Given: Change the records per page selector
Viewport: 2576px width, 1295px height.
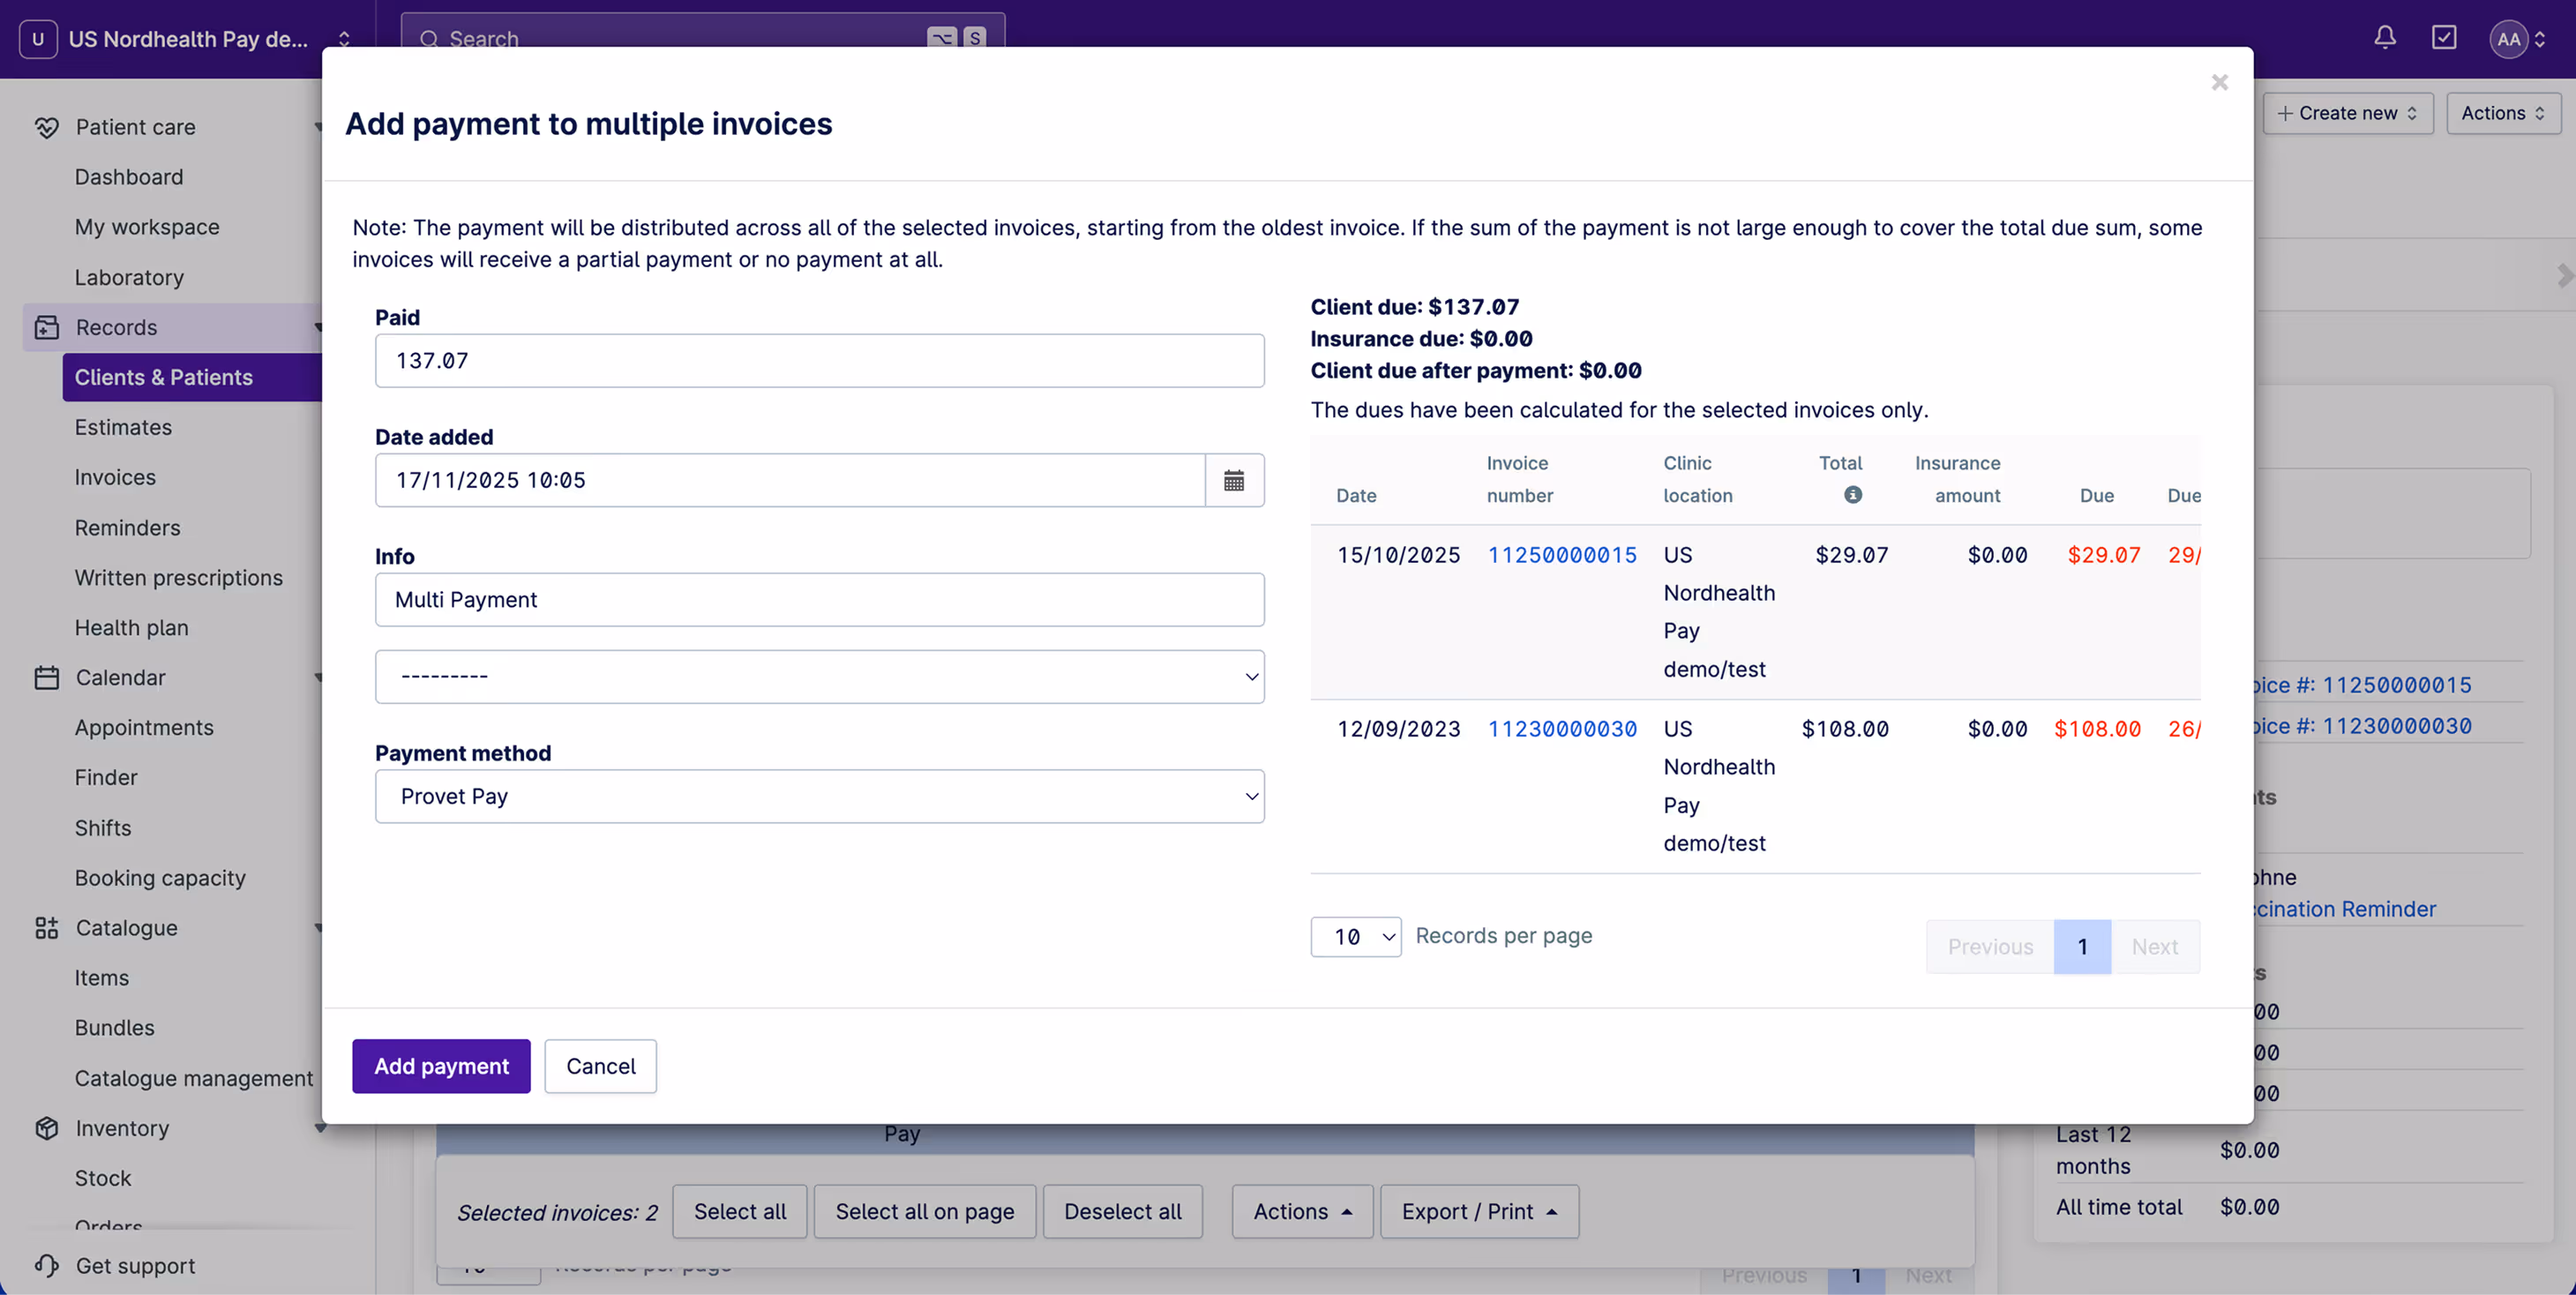Looking at the screenshot, I should [1355, 937].
